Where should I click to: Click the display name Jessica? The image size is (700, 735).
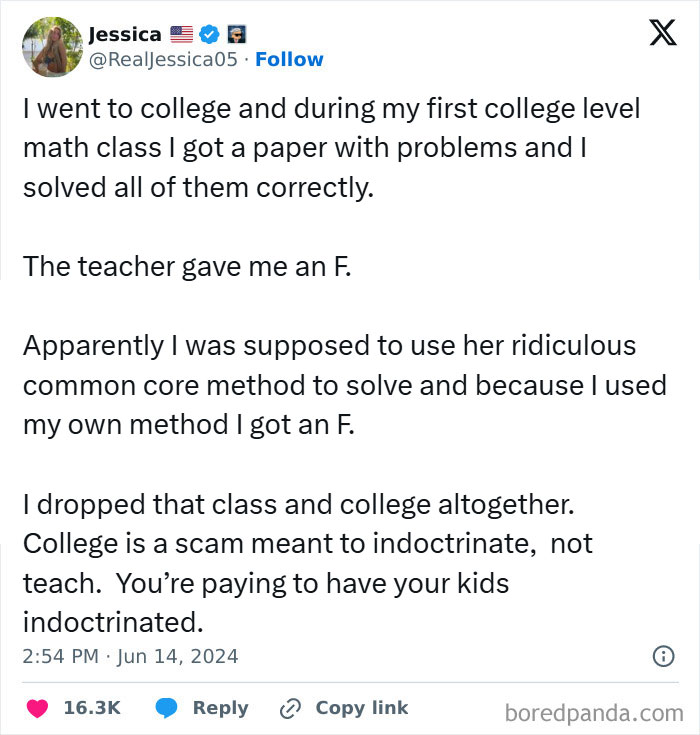[125, 34]
